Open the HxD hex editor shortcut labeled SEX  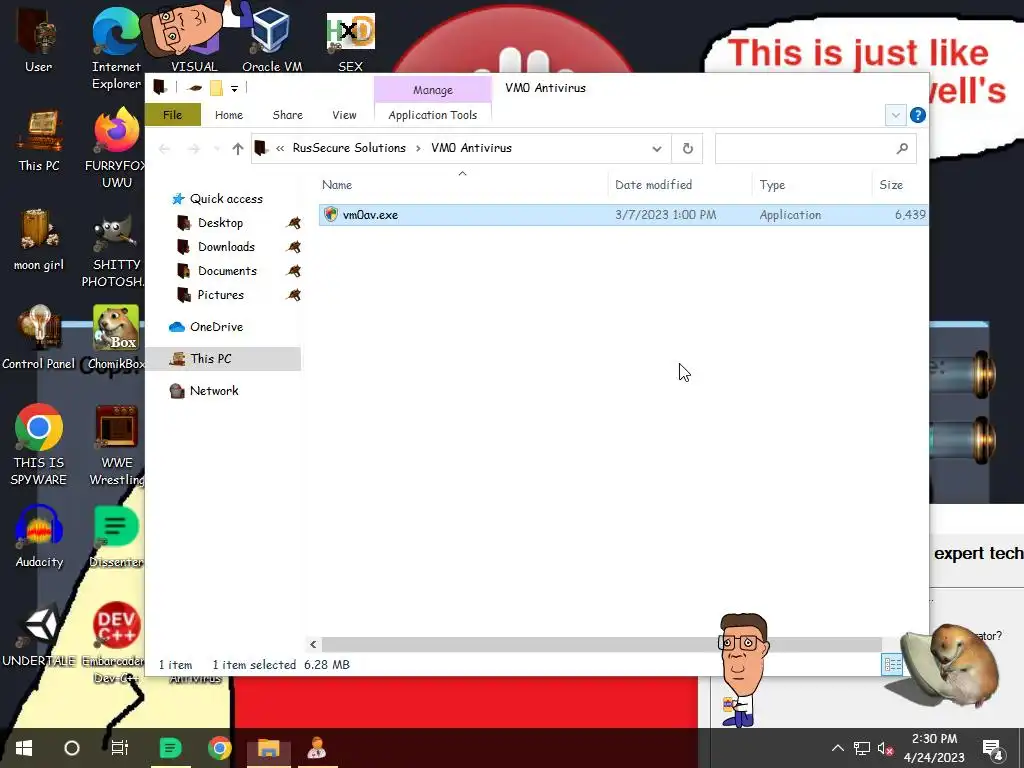click(x=351, y=42)
